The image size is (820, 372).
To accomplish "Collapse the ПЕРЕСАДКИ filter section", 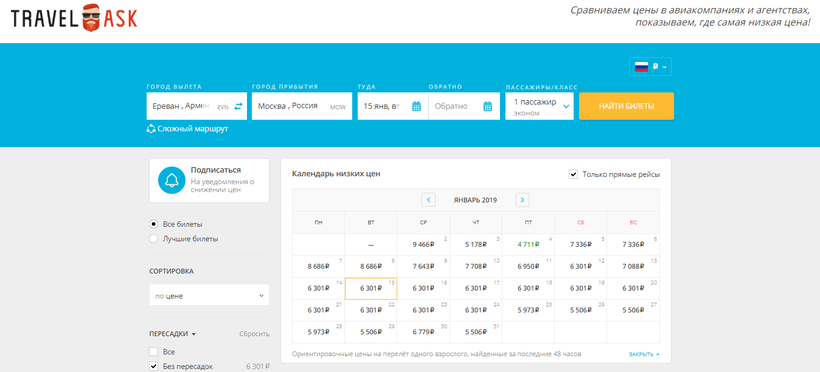I will [x=172, y=334].
